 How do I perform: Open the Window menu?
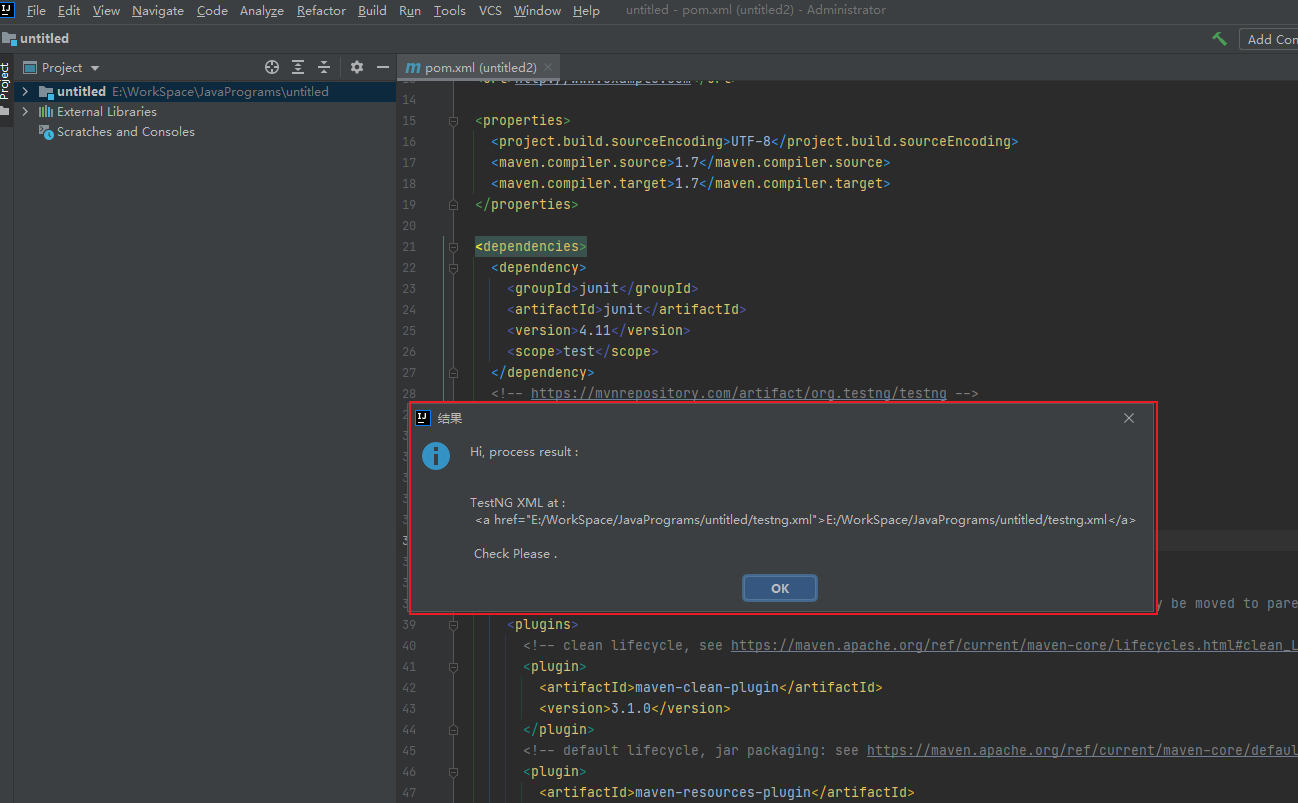[537, 11]
